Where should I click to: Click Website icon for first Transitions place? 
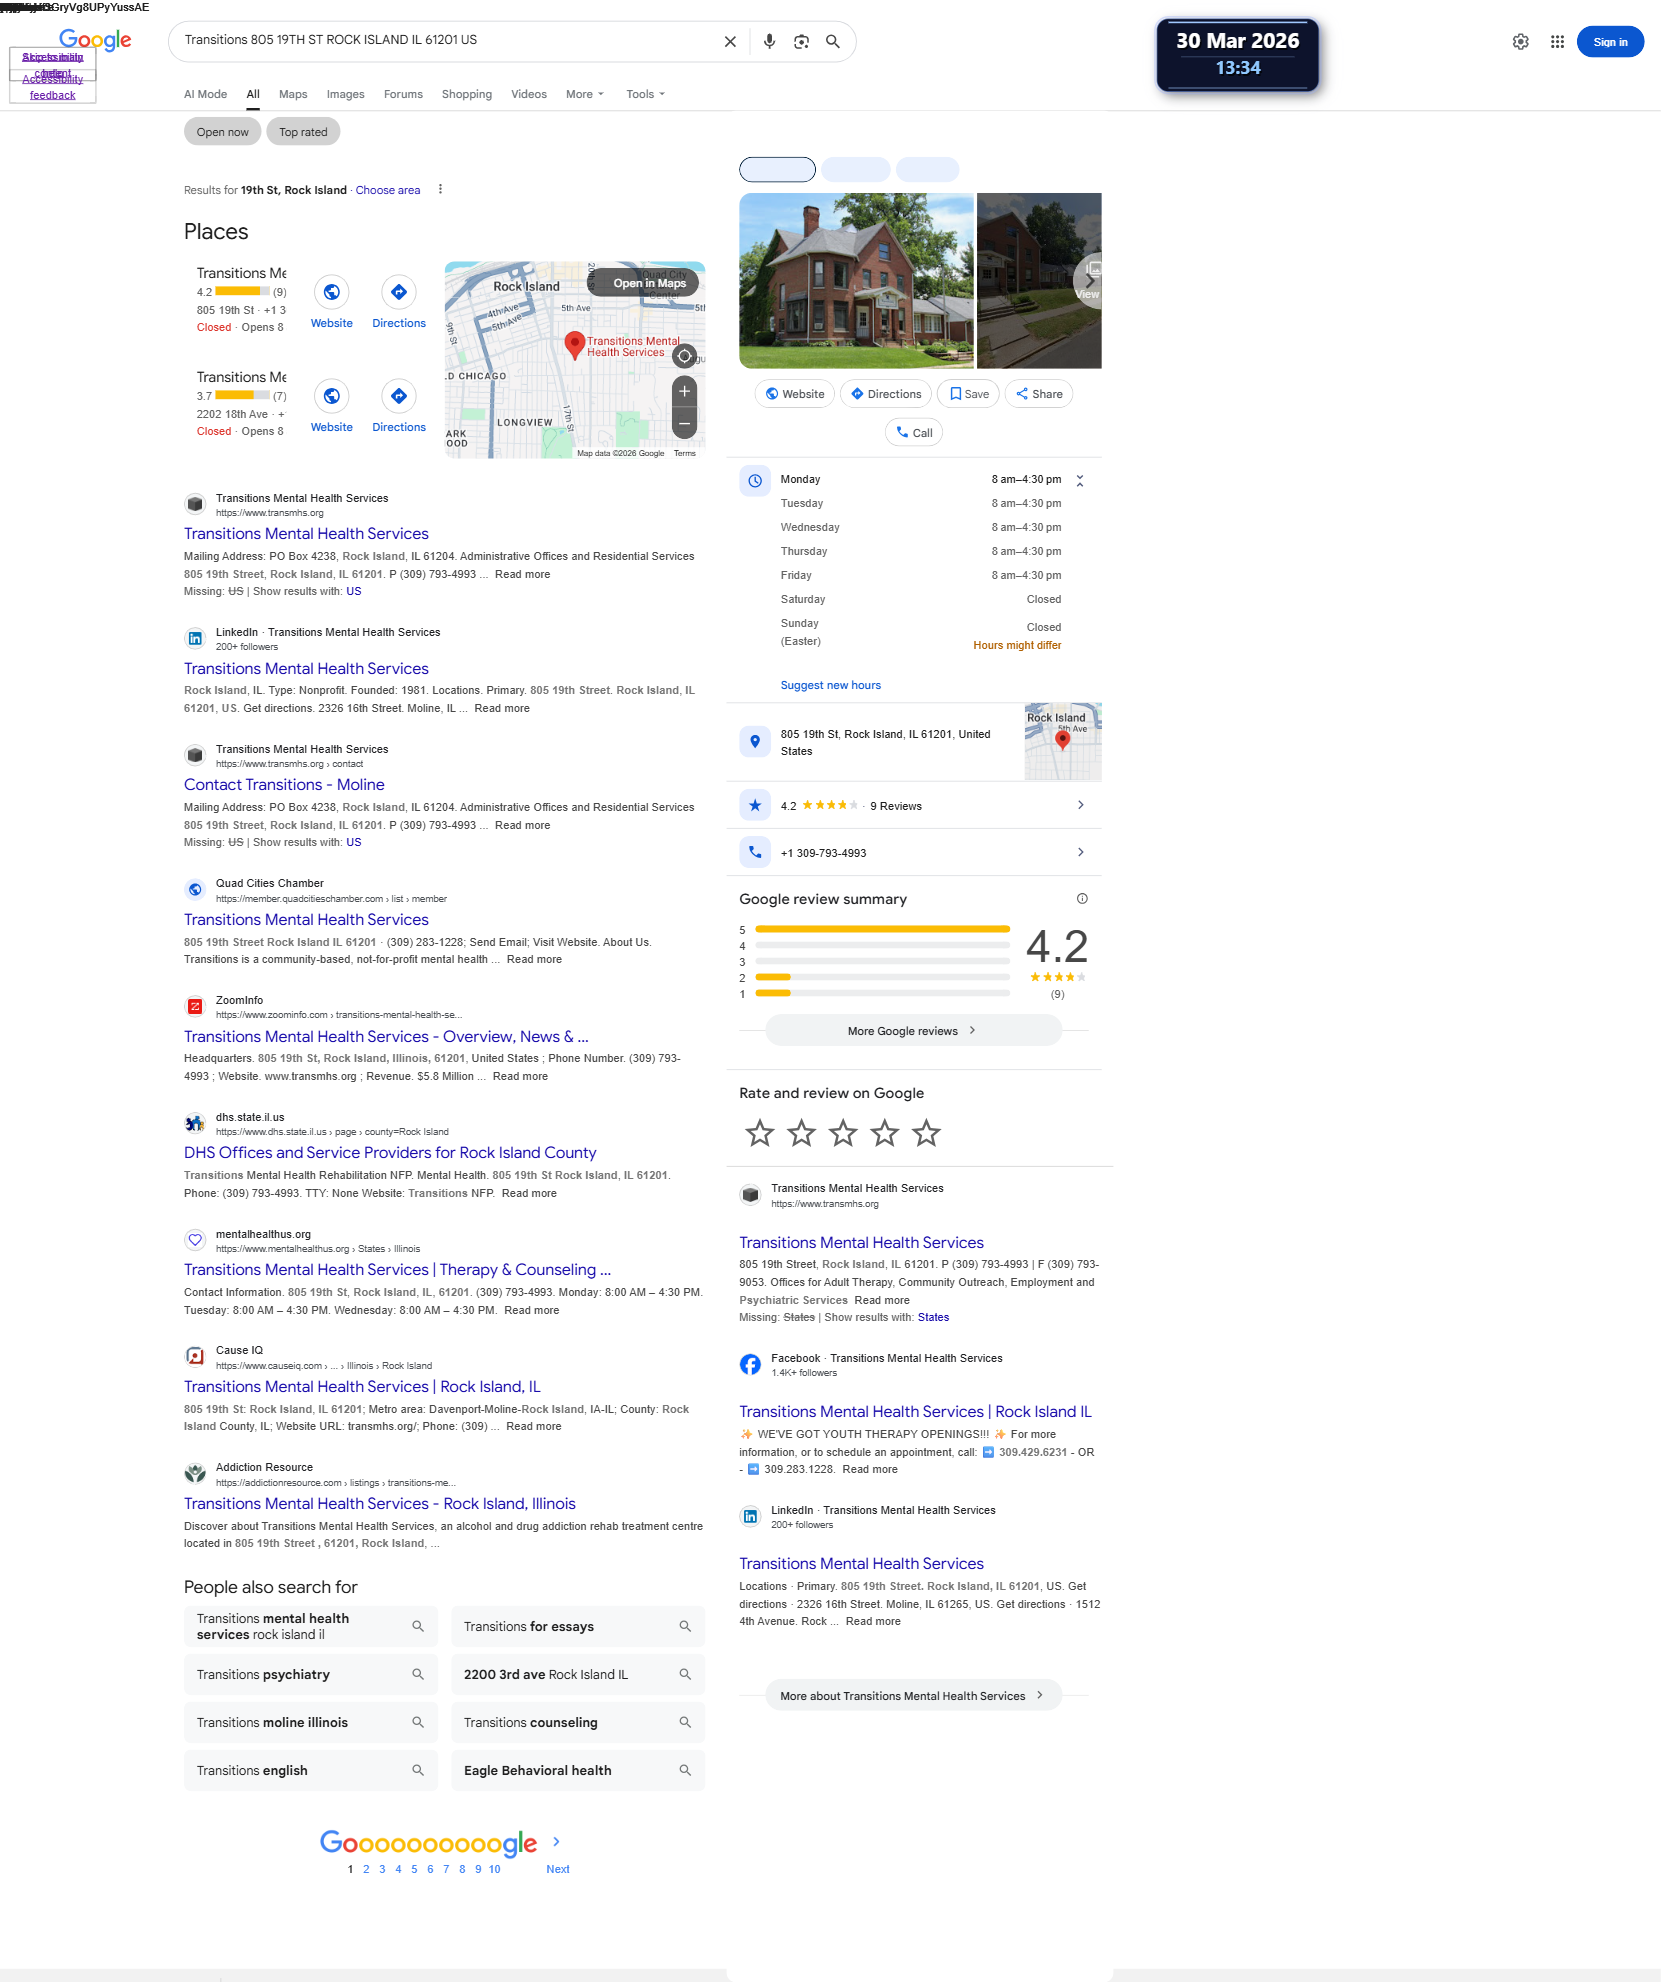pos(332,292)
